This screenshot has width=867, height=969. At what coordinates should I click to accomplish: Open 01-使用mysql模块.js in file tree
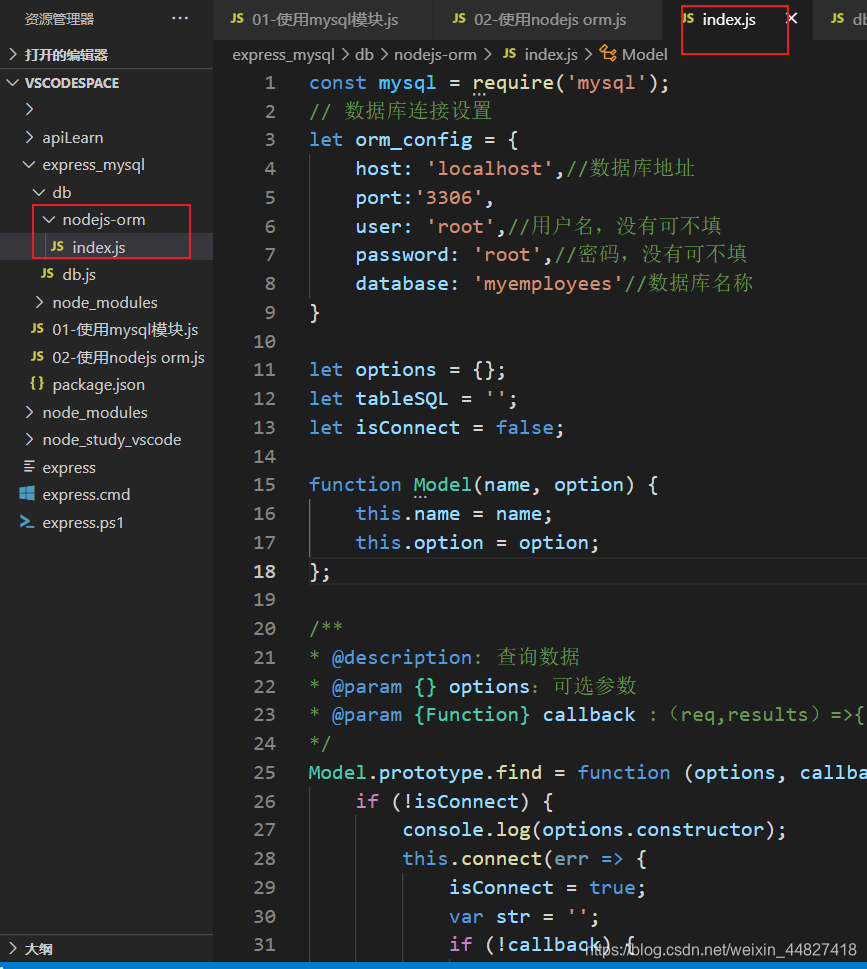[x=125, y=329]
